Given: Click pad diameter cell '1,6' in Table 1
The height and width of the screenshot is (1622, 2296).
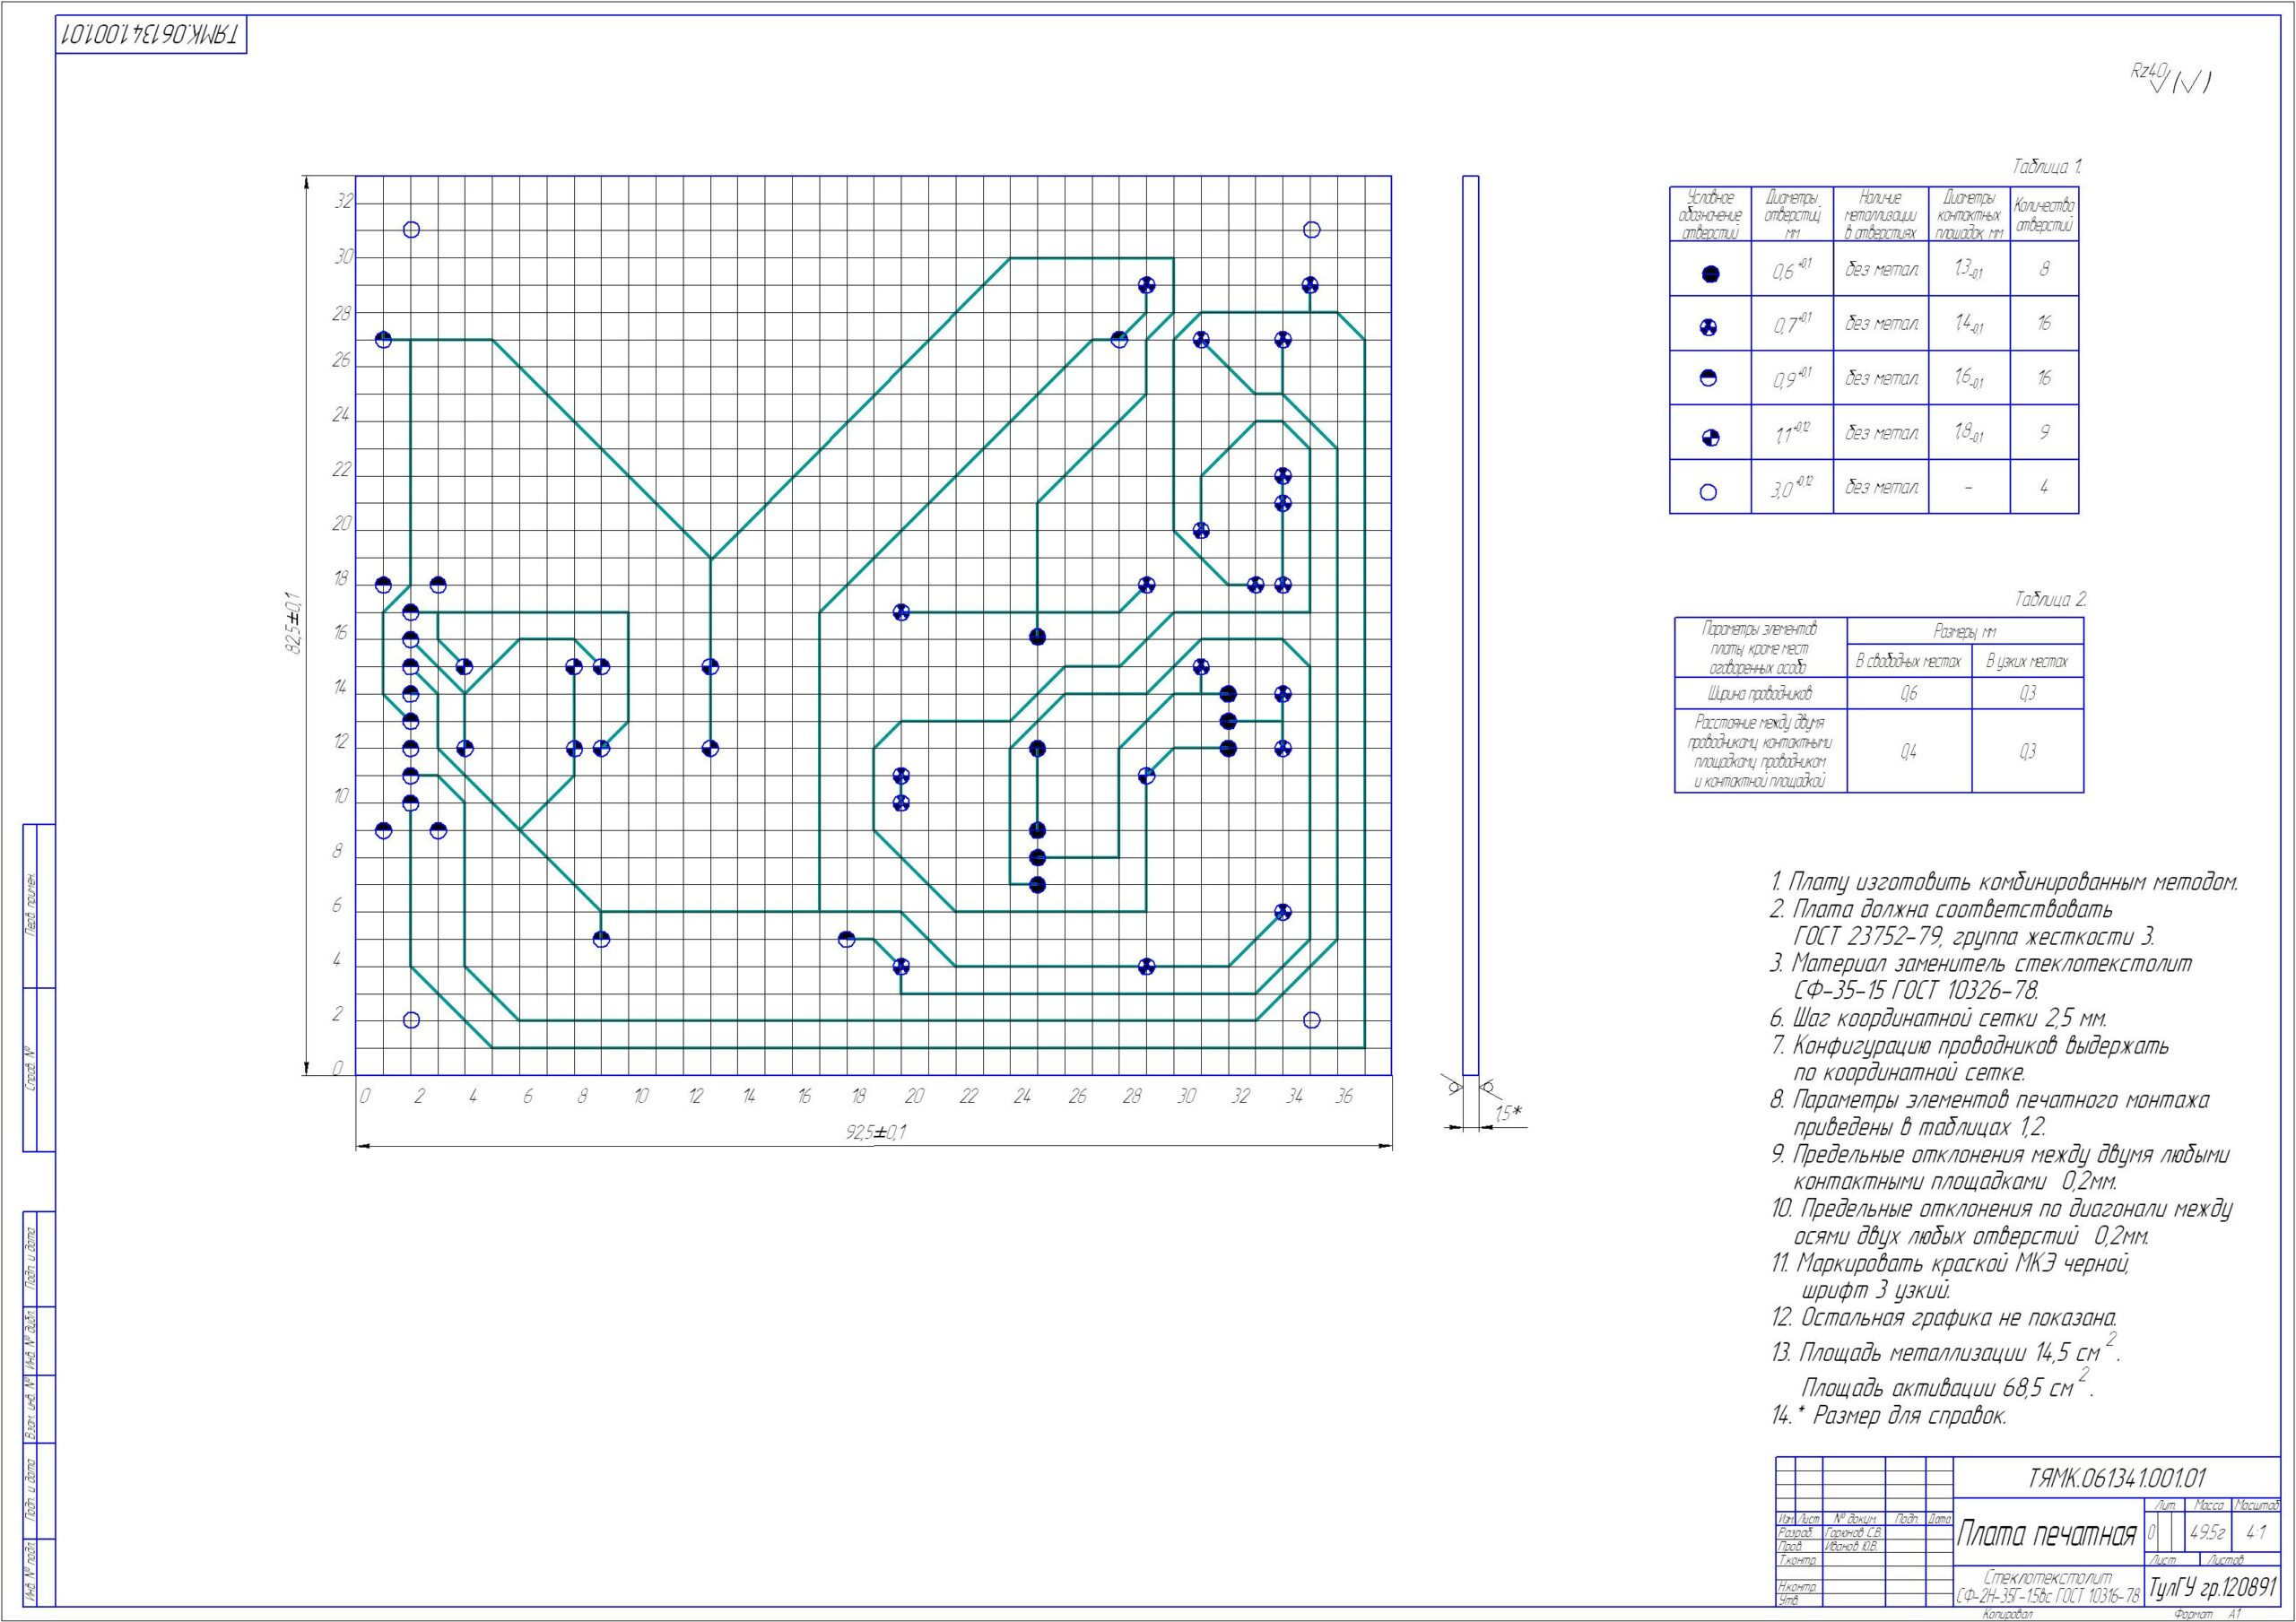Looking at the screenshot, I should click(x=1969, y=377).
